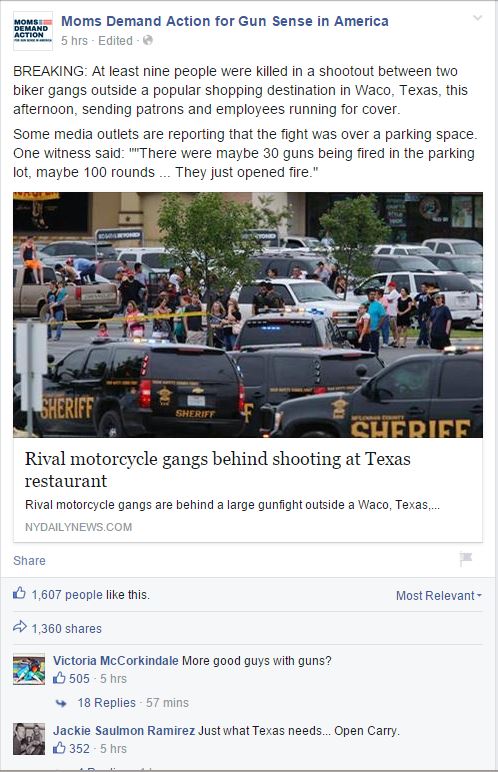Click the Moms Demand Action profile logo

pyautogui.click(x=33, y=31)
